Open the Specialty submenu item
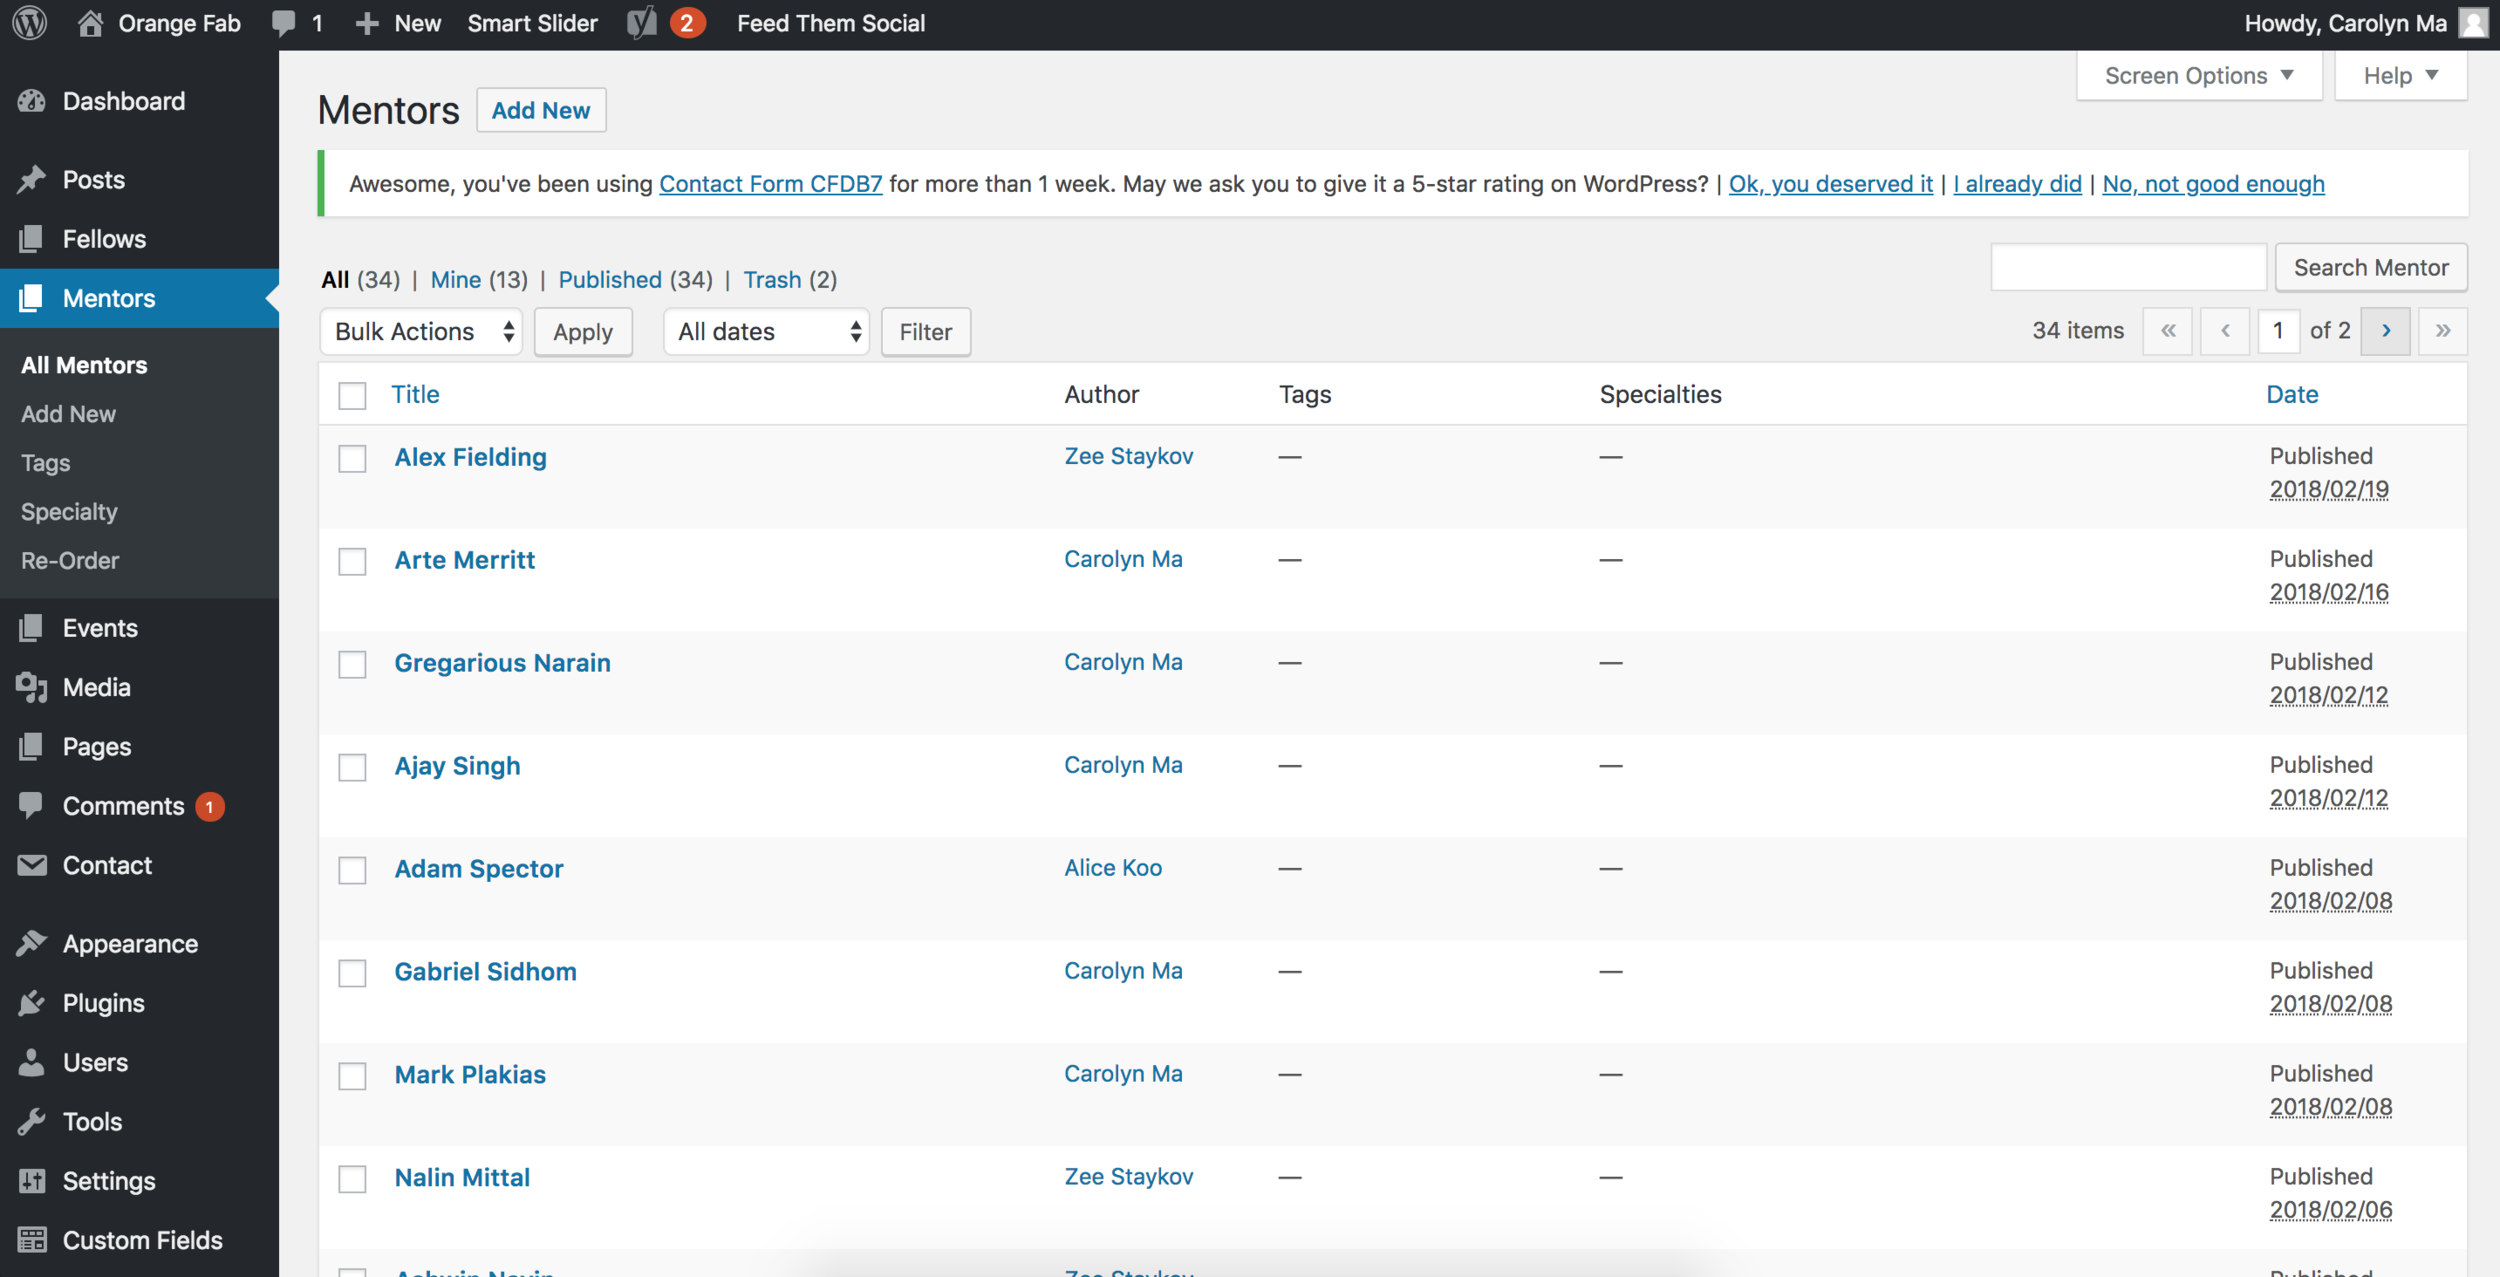Screen dimensions: 2500x1277 pyautogui.click(x=69, y=512)
